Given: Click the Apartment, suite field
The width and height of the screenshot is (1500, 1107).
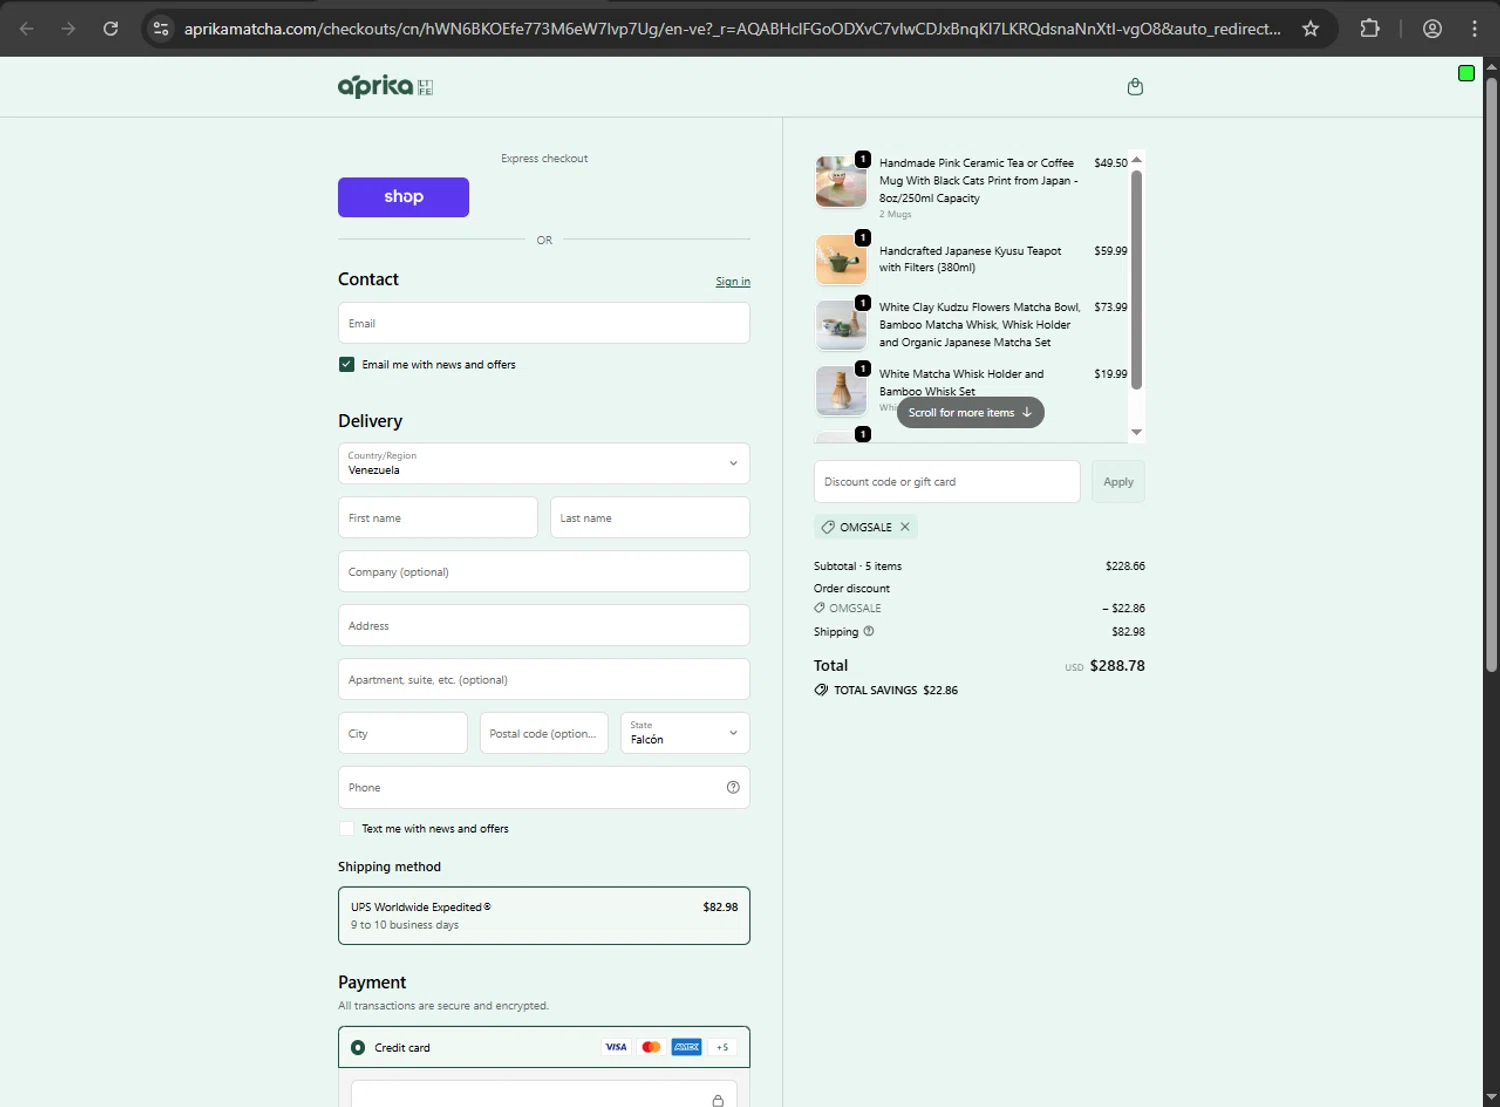Looking at the screenshot, I should pyautogui.click(x=544, y=680).
